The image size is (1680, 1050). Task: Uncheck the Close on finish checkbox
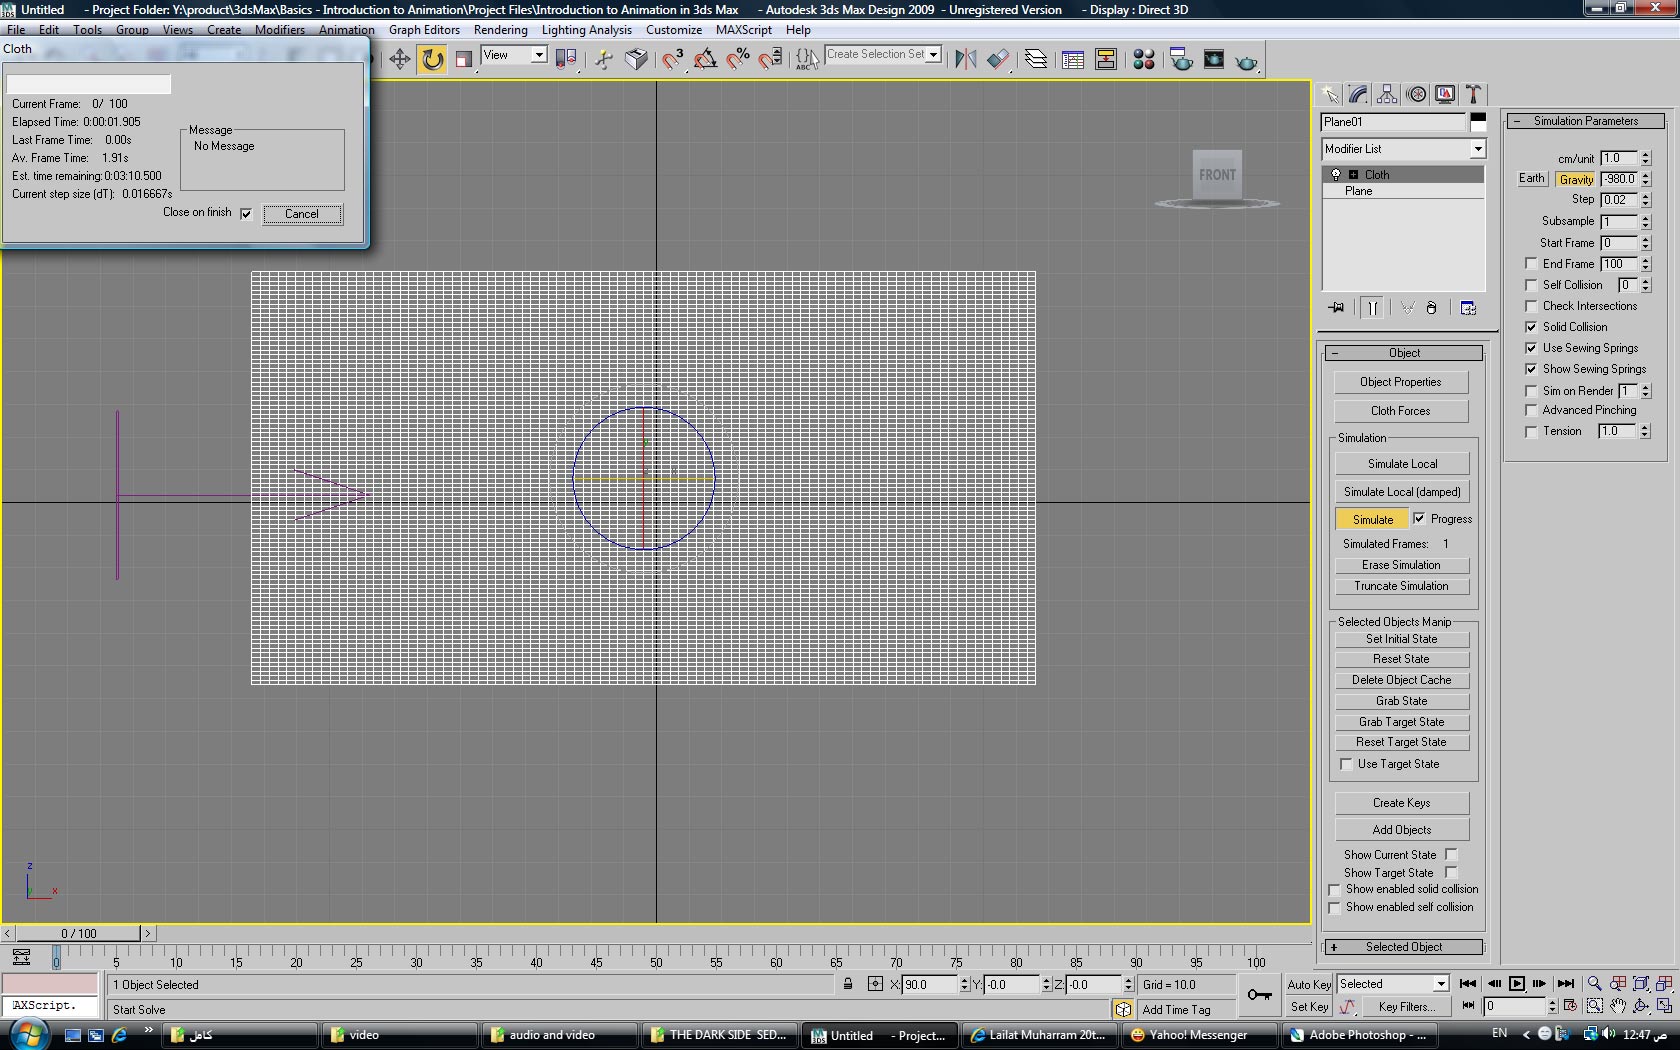pos(246,214)
